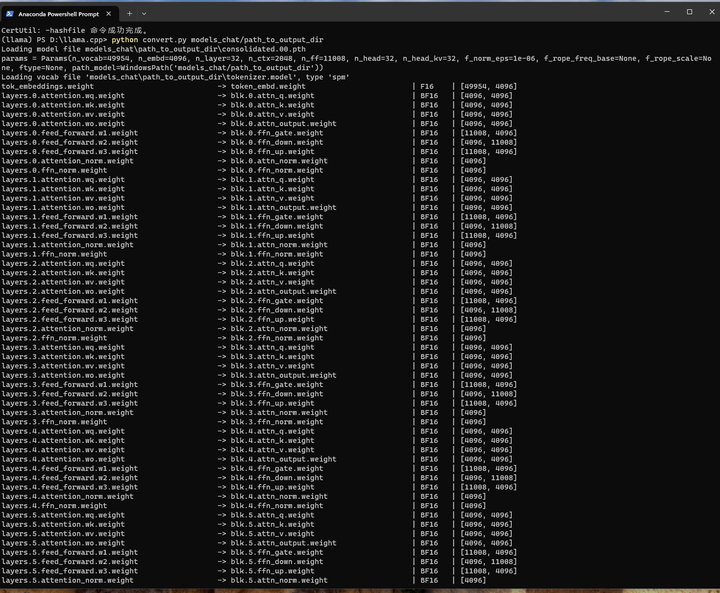The image size is (720, 593).
Task: Click the 'python' command word in prompt line
Action: 124,40
